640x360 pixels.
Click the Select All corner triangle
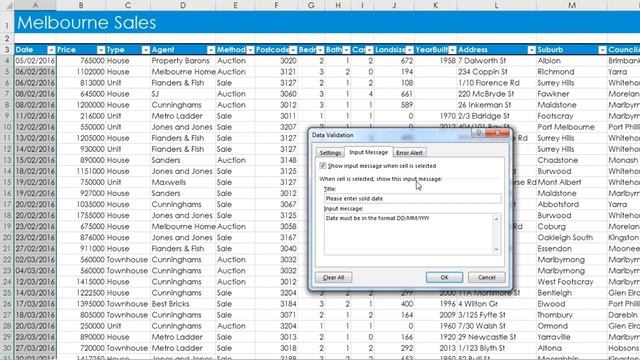coord(7,5)
